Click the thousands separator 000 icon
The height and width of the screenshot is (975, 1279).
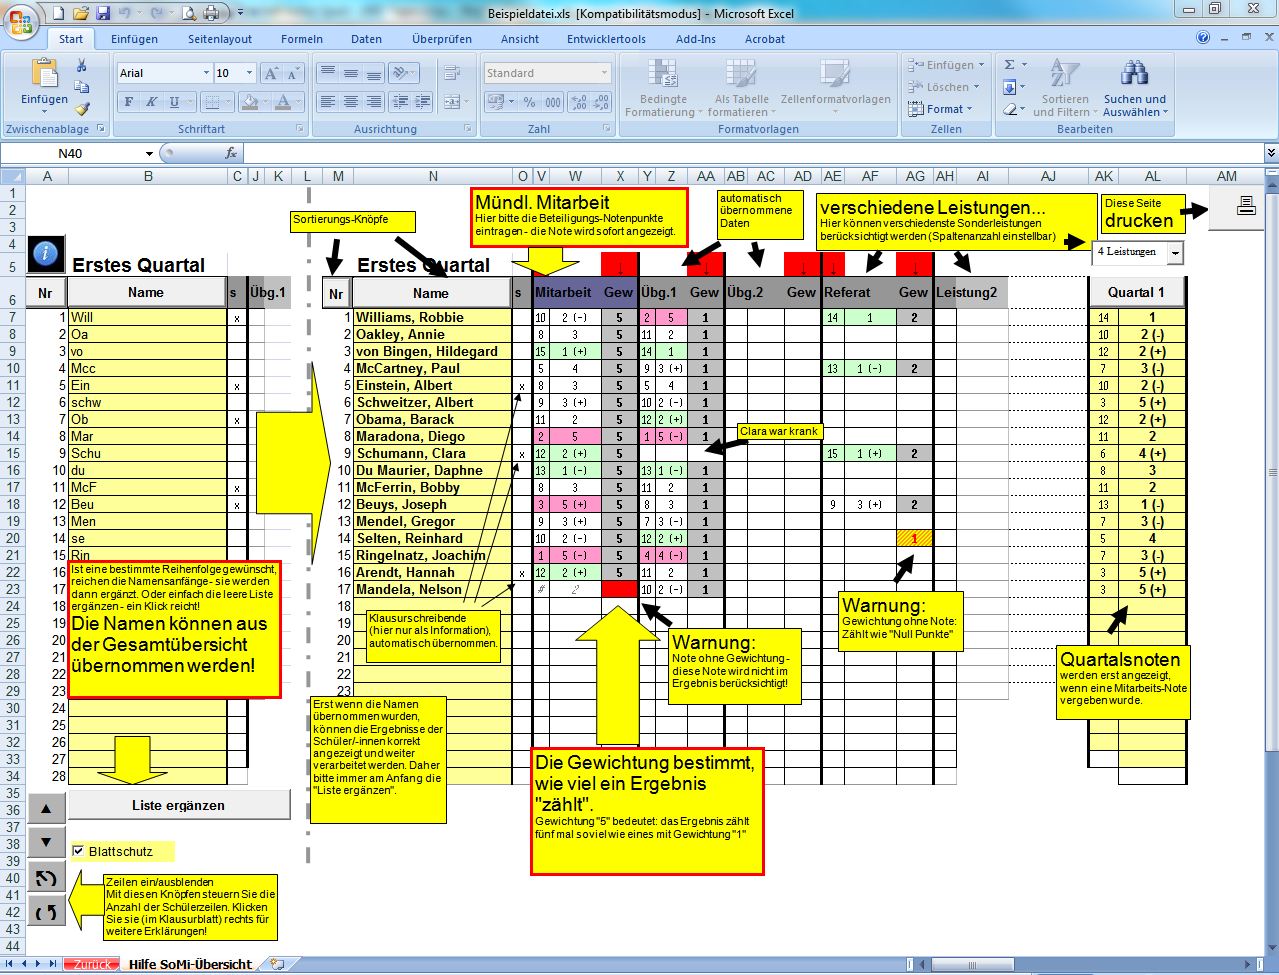[x=552, y=102]
